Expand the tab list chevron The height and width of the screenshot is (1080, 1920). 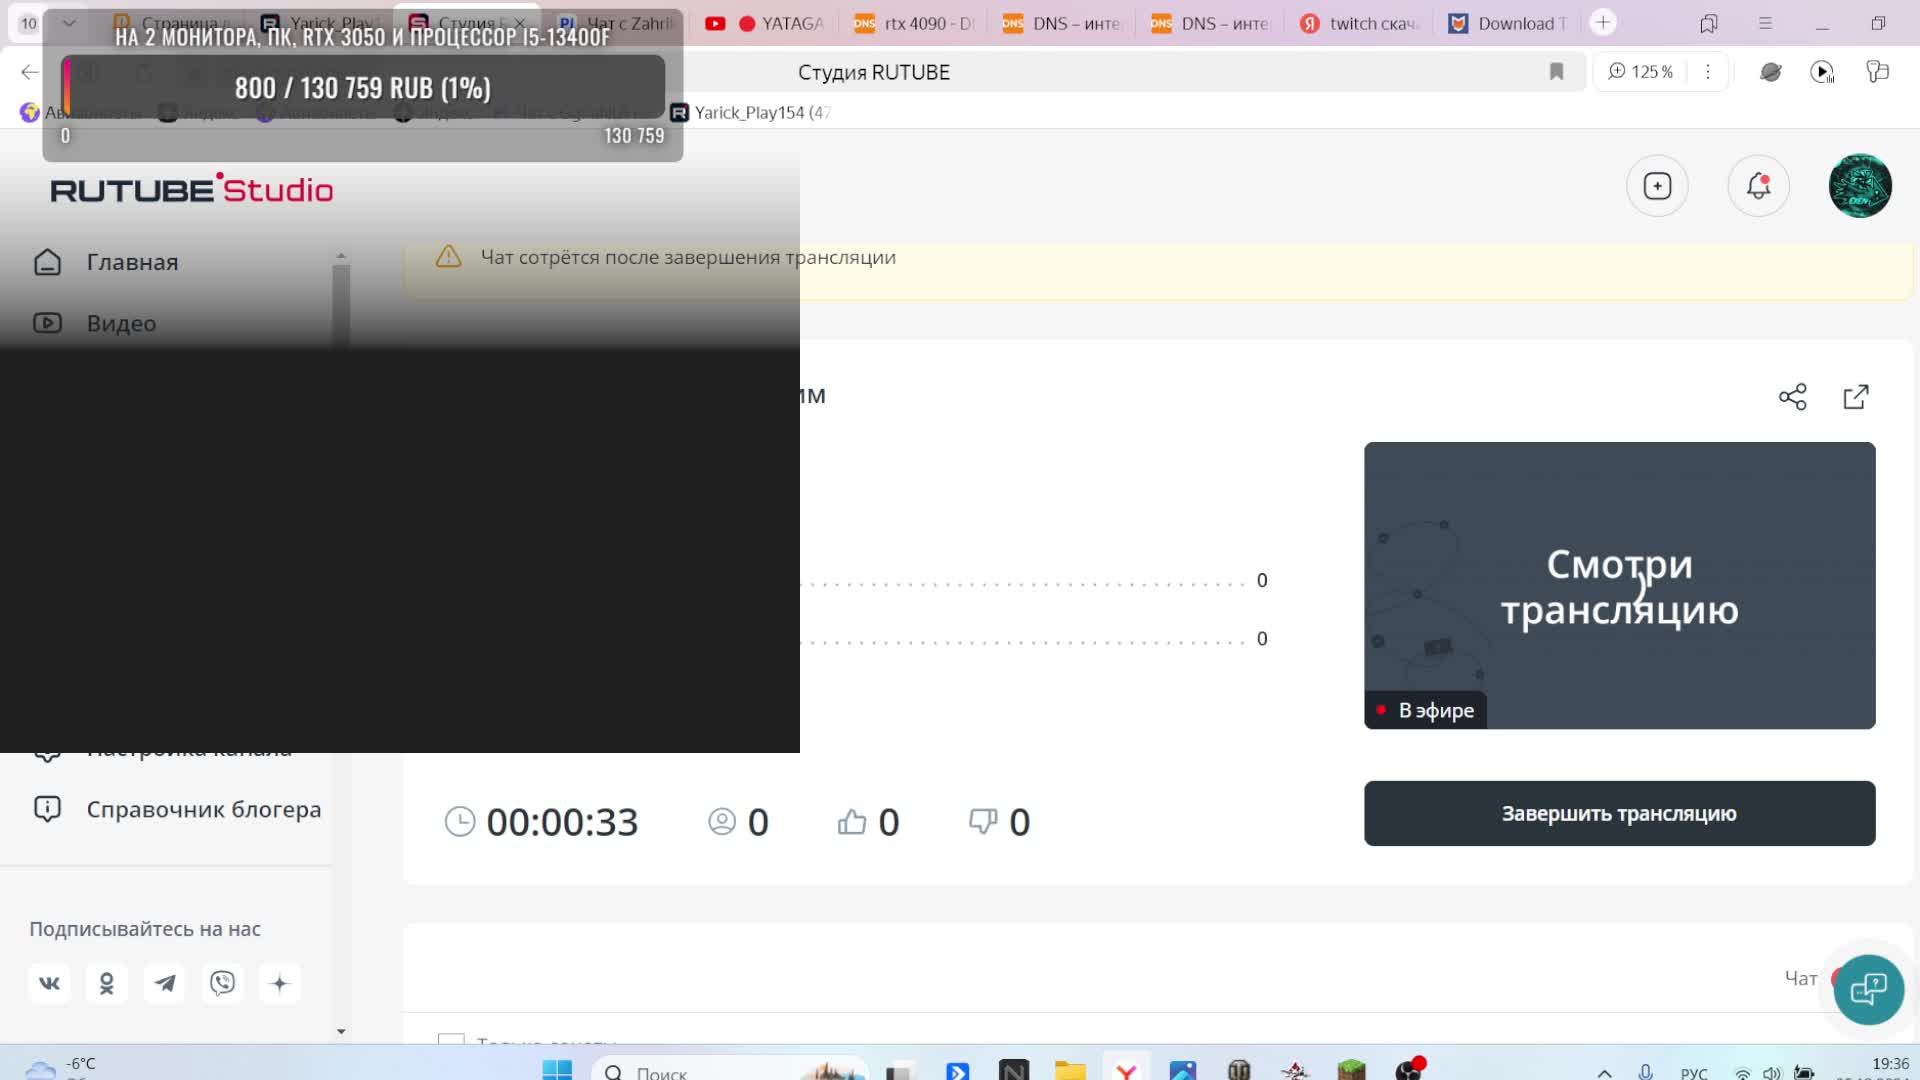click(x=69, y=22)
